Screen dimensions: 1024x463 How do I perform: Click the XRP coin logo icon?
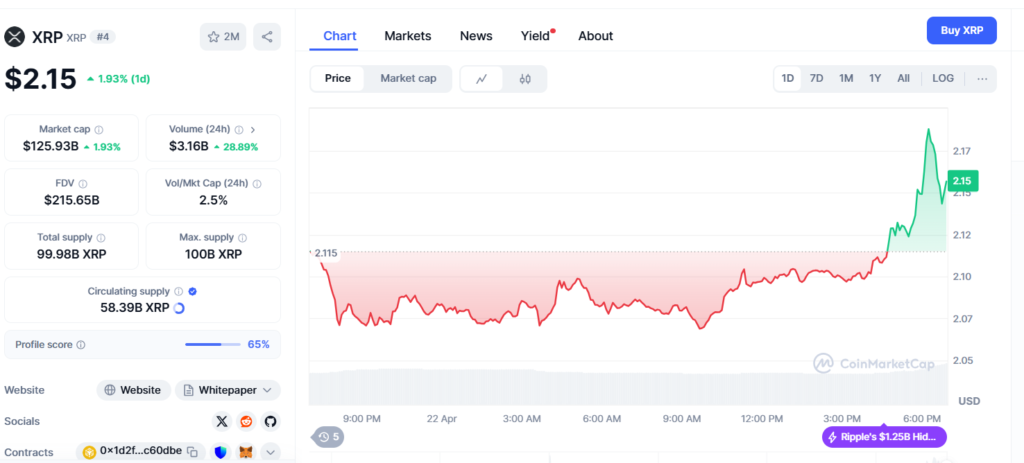[x=14, y=37]
